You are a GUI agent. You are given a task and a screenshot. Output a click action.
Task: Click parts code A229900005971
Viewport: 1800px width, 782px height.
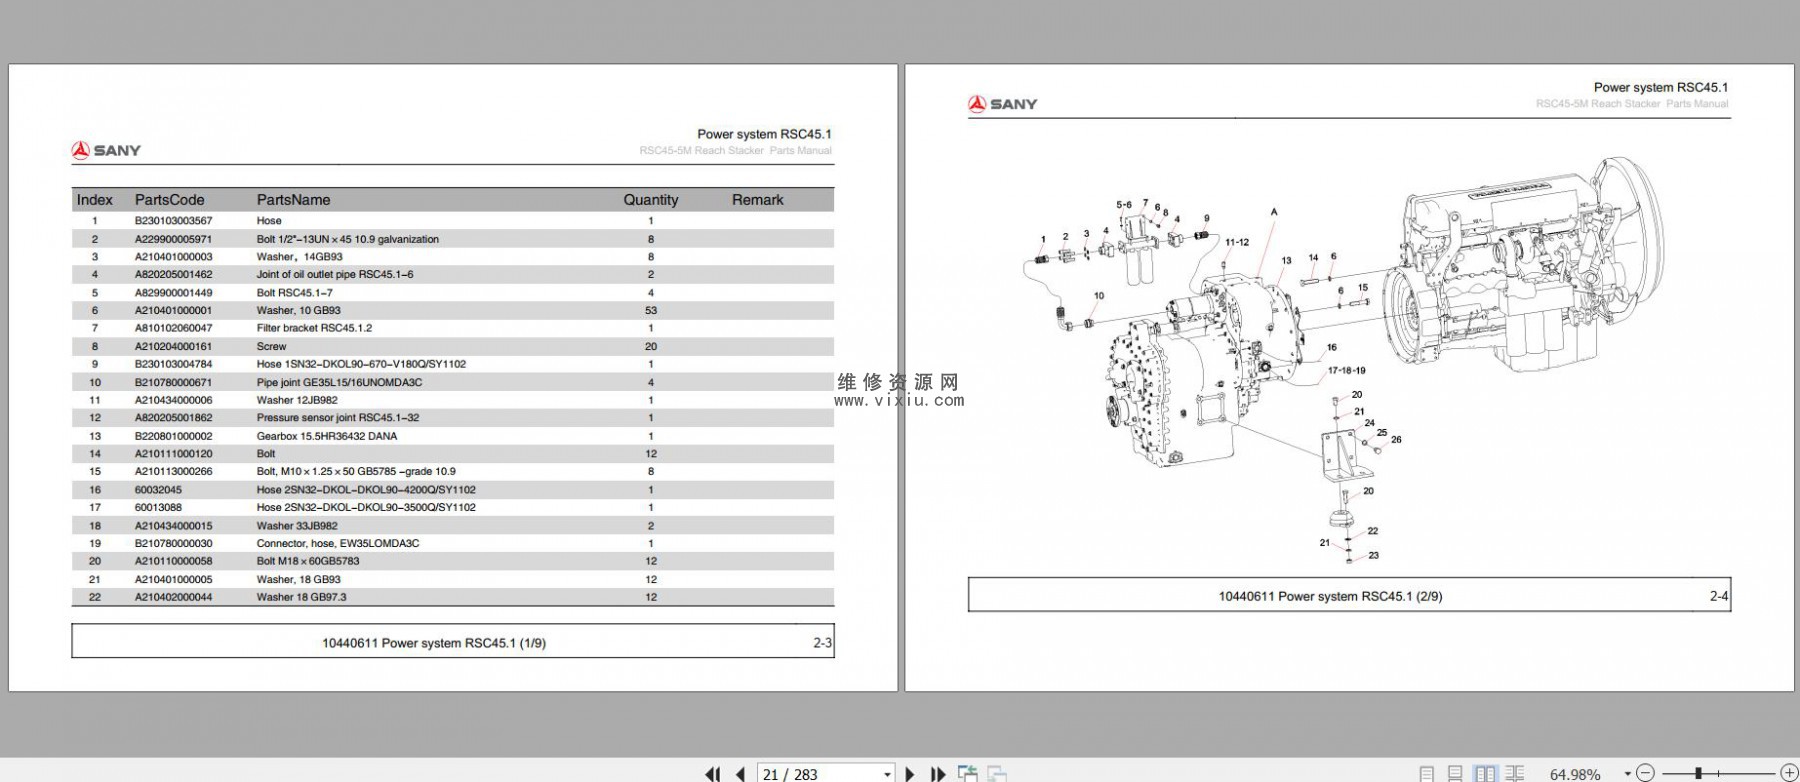[173, 239]
